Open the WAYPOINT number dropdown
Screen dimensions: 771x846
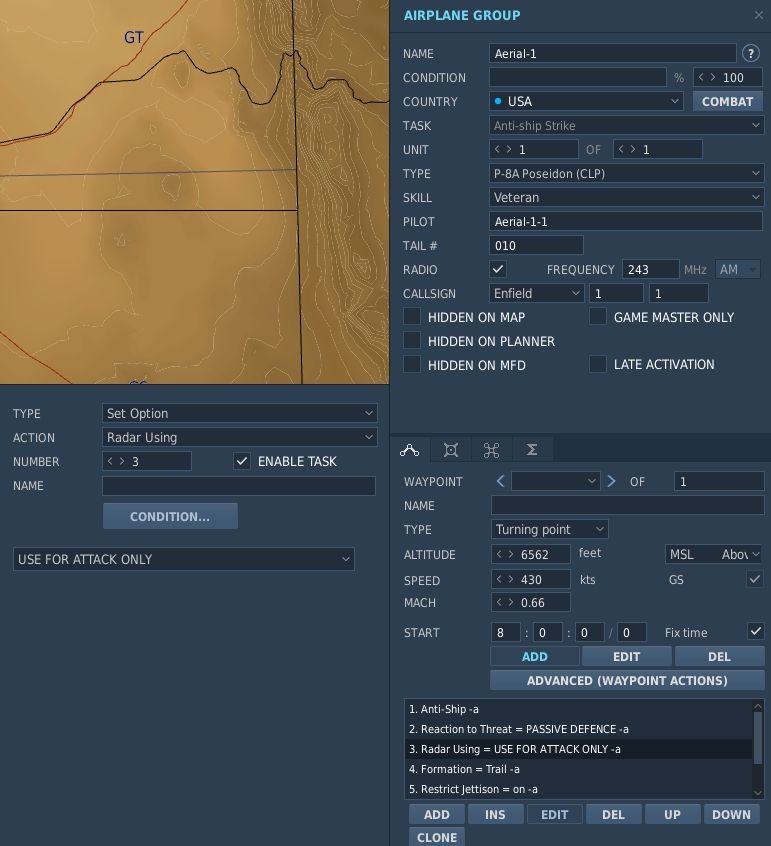556,481
